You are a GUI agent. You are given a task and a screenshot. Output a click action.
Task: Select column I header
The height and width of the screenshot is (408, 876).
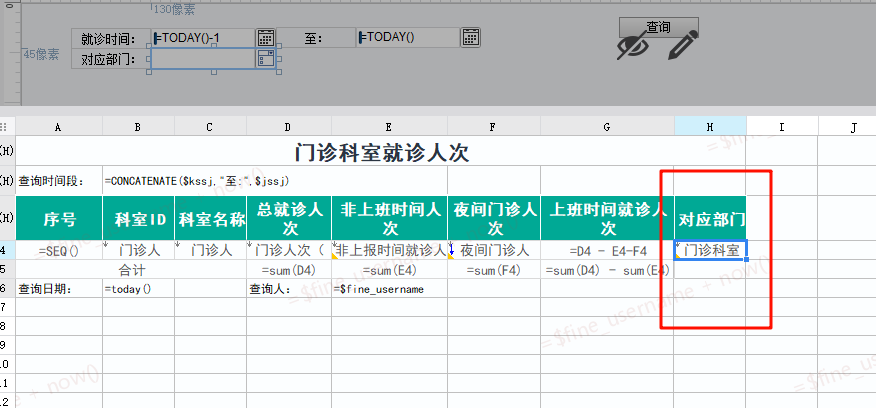coord(782,127)
